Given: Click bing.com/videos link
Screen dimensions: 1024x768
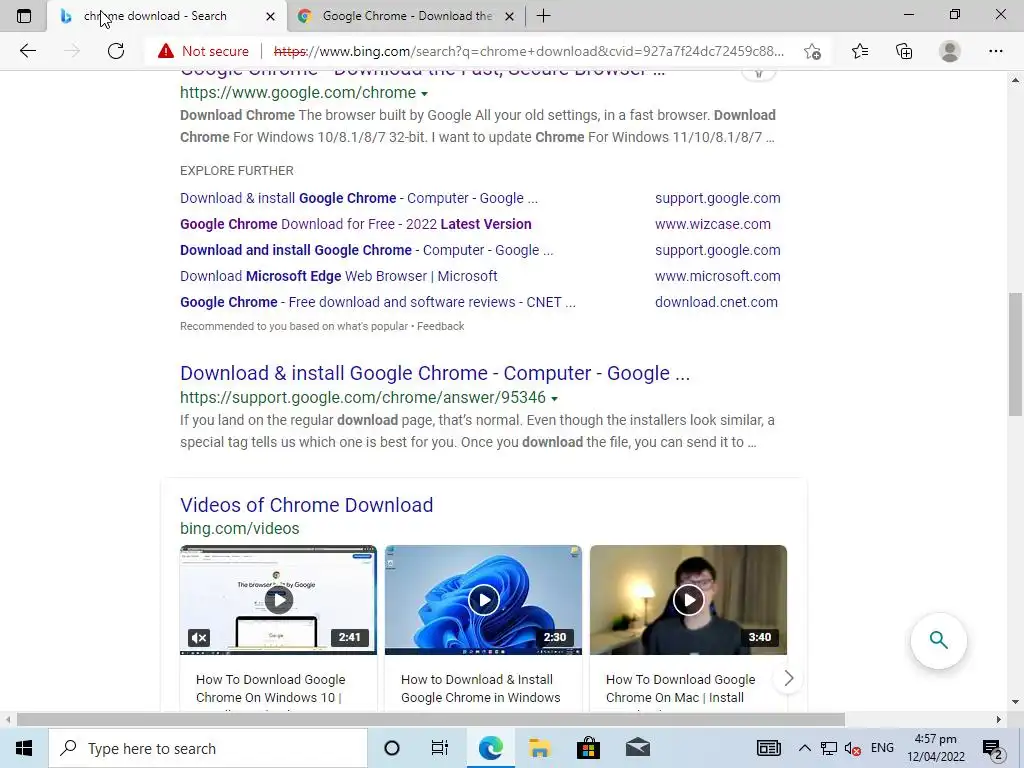Looking at the screenshot, I should click(x=240, y=528).
